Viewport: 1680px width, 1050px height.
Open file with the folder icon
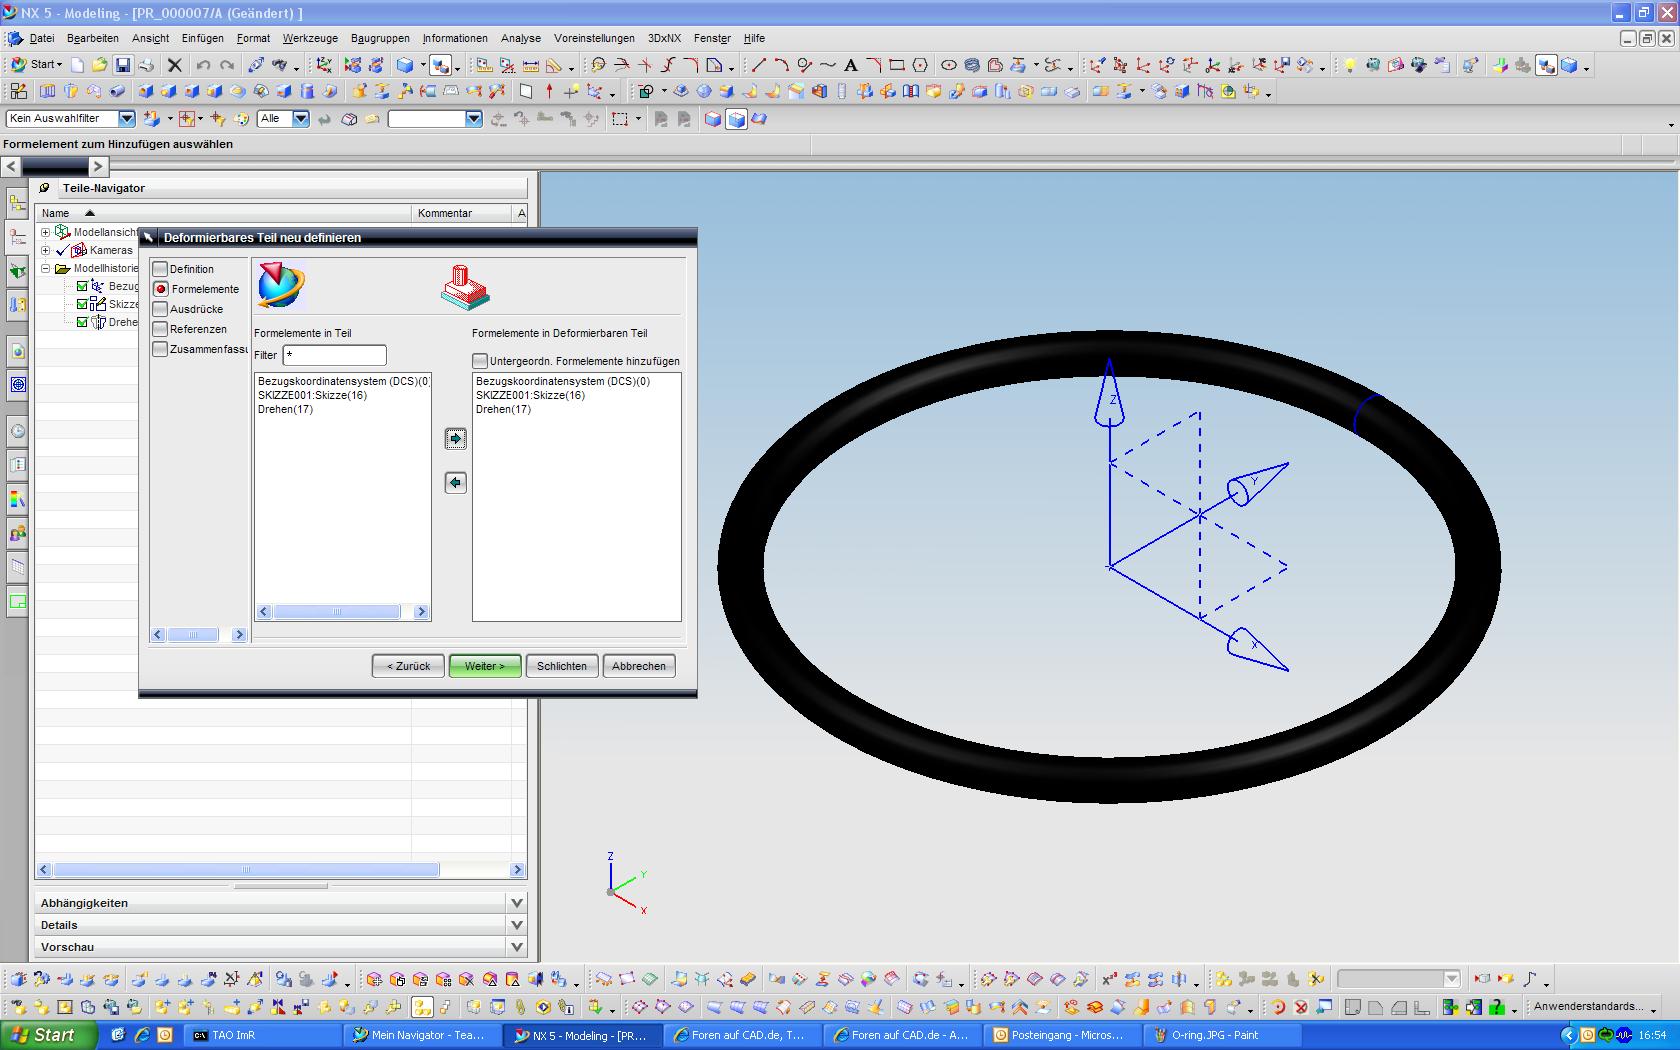pos(99,65)
